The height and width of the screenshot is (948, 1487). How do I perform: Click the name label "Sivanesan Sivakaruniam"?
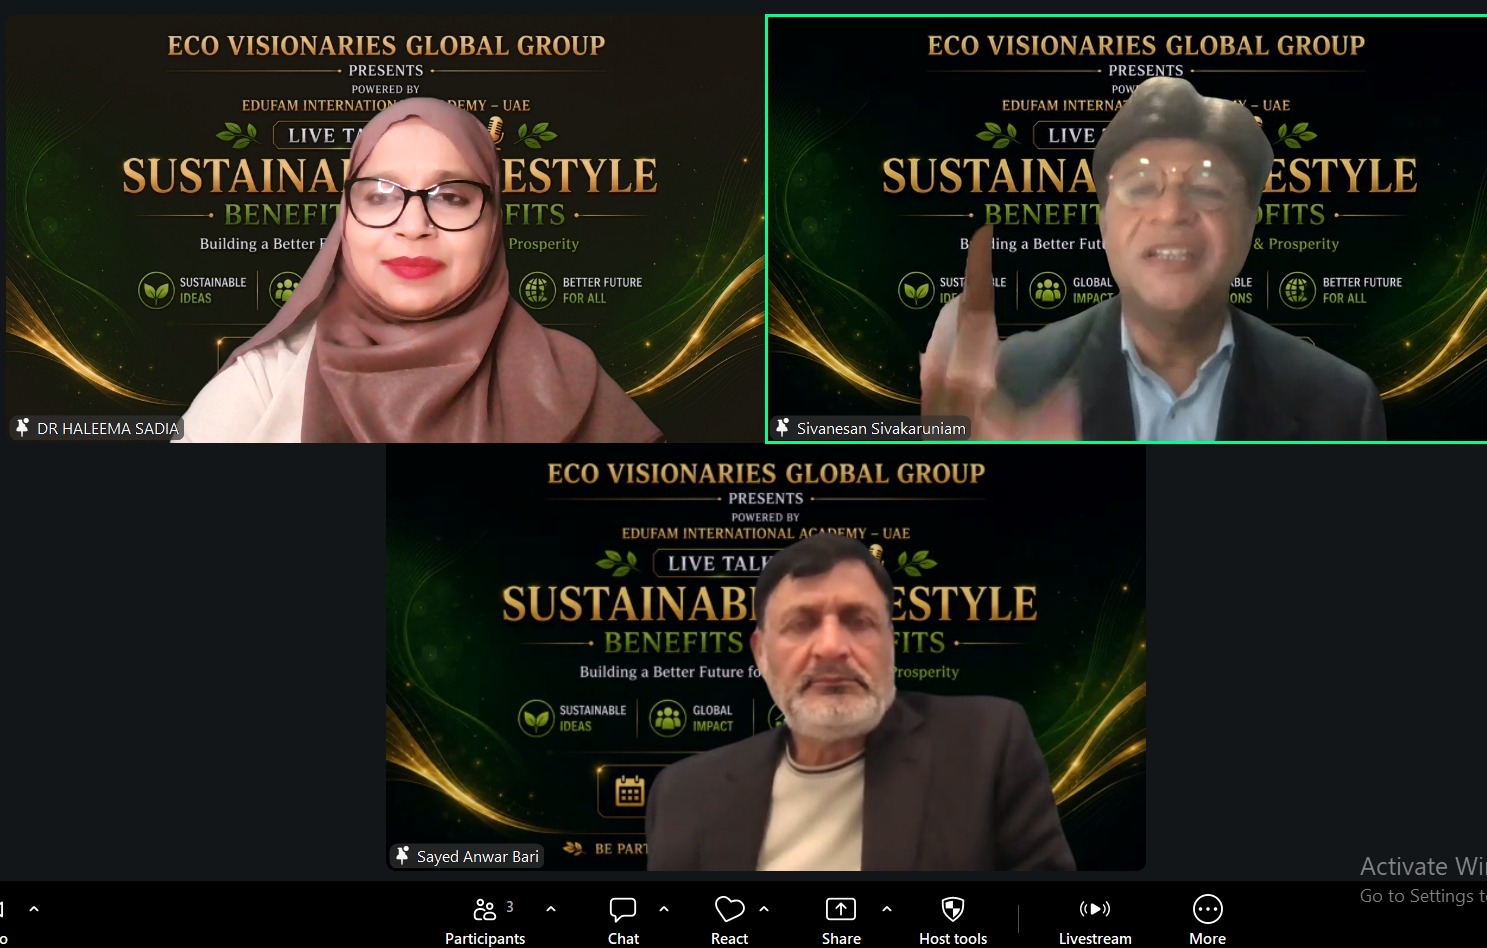(x=881, y=428)
